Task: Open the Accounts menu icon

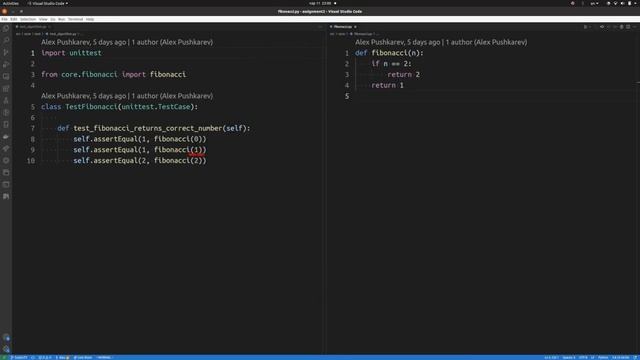Action: [6, 338]
